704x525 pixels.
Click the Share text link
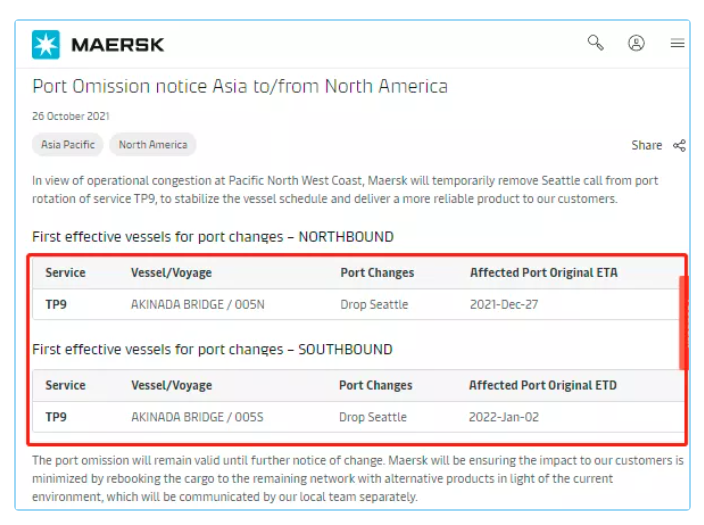click(x=647, y=146)
